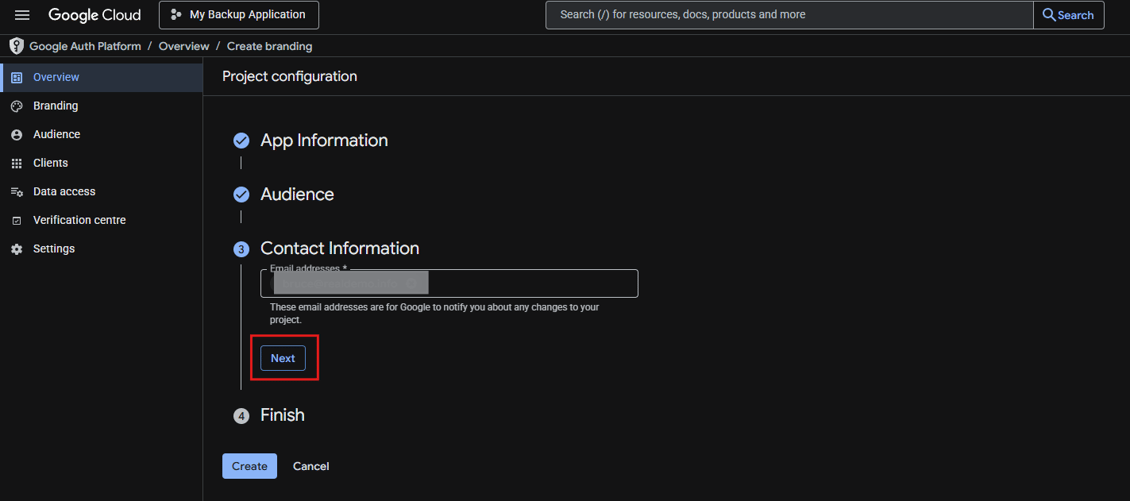This screenshot has width=1130, height=501.
Task: Open Clients in the sidebar
Action: 102,163
